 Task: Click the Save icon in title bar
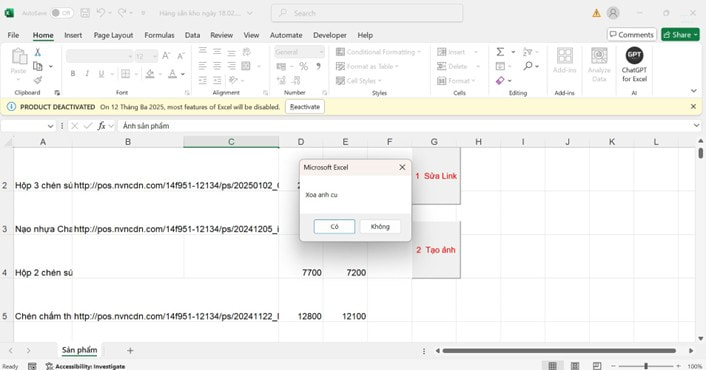tap(85, 13)
